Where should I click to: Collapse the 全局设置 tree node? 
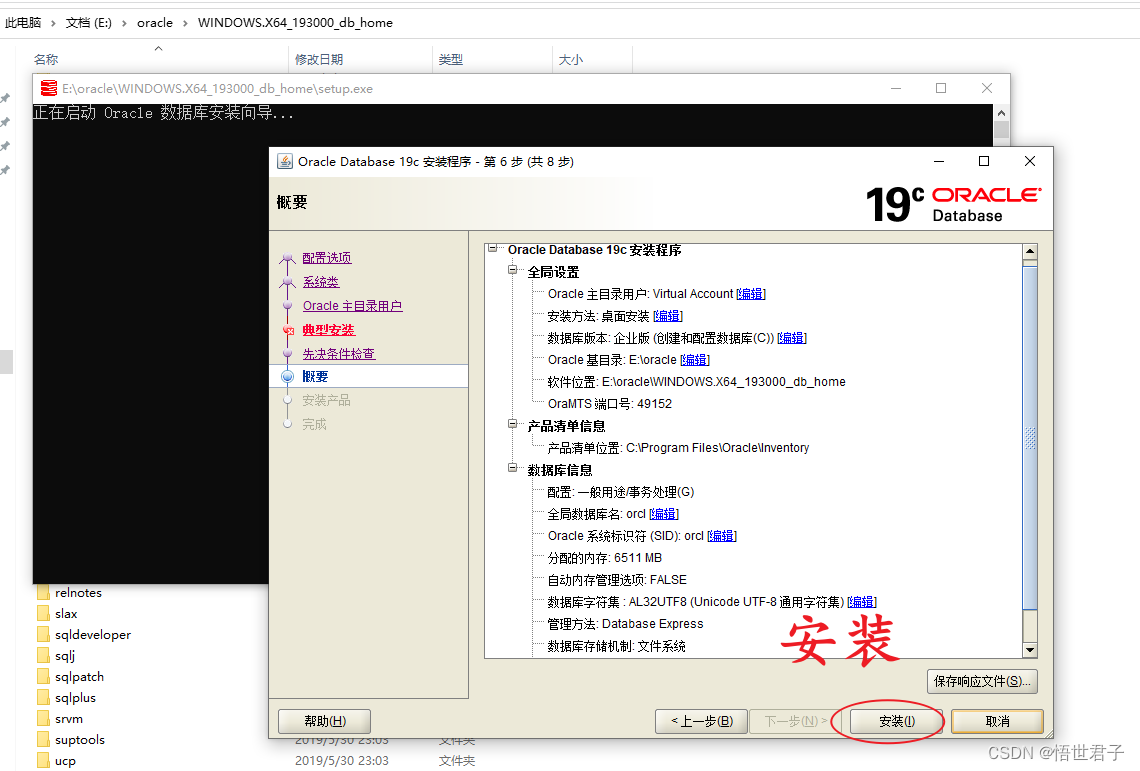pyautogui.click(x=513, y=270)
